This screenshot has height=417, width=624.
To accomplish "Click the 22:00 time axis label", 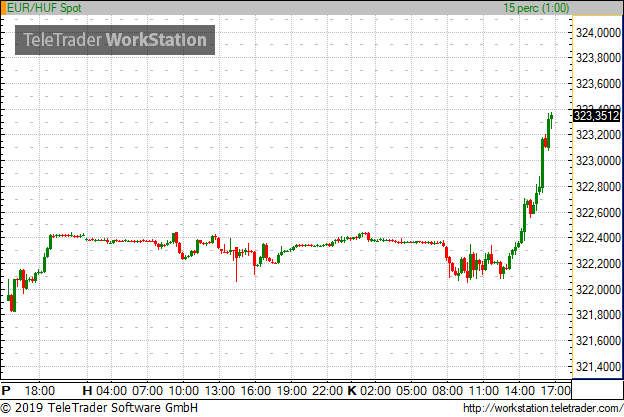I will coord(328,390).
